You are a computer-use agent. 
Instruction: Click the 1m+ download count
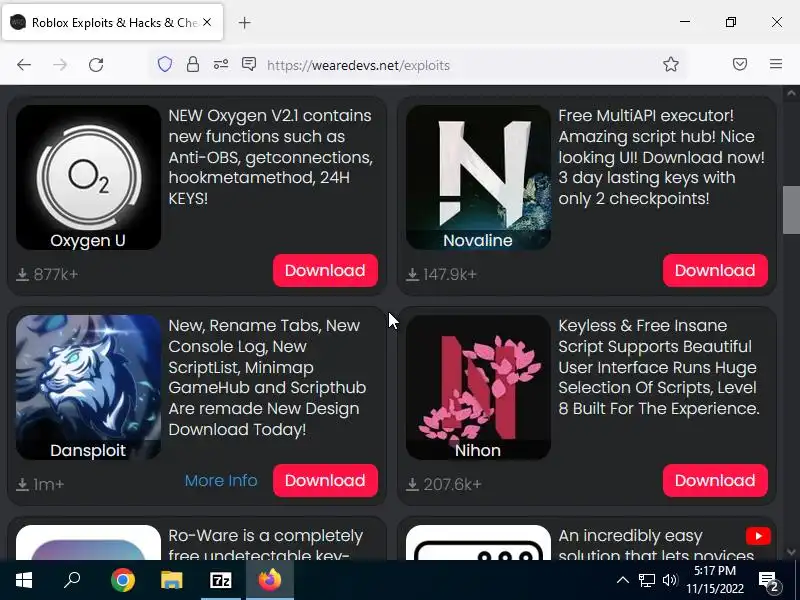(40, 484)
